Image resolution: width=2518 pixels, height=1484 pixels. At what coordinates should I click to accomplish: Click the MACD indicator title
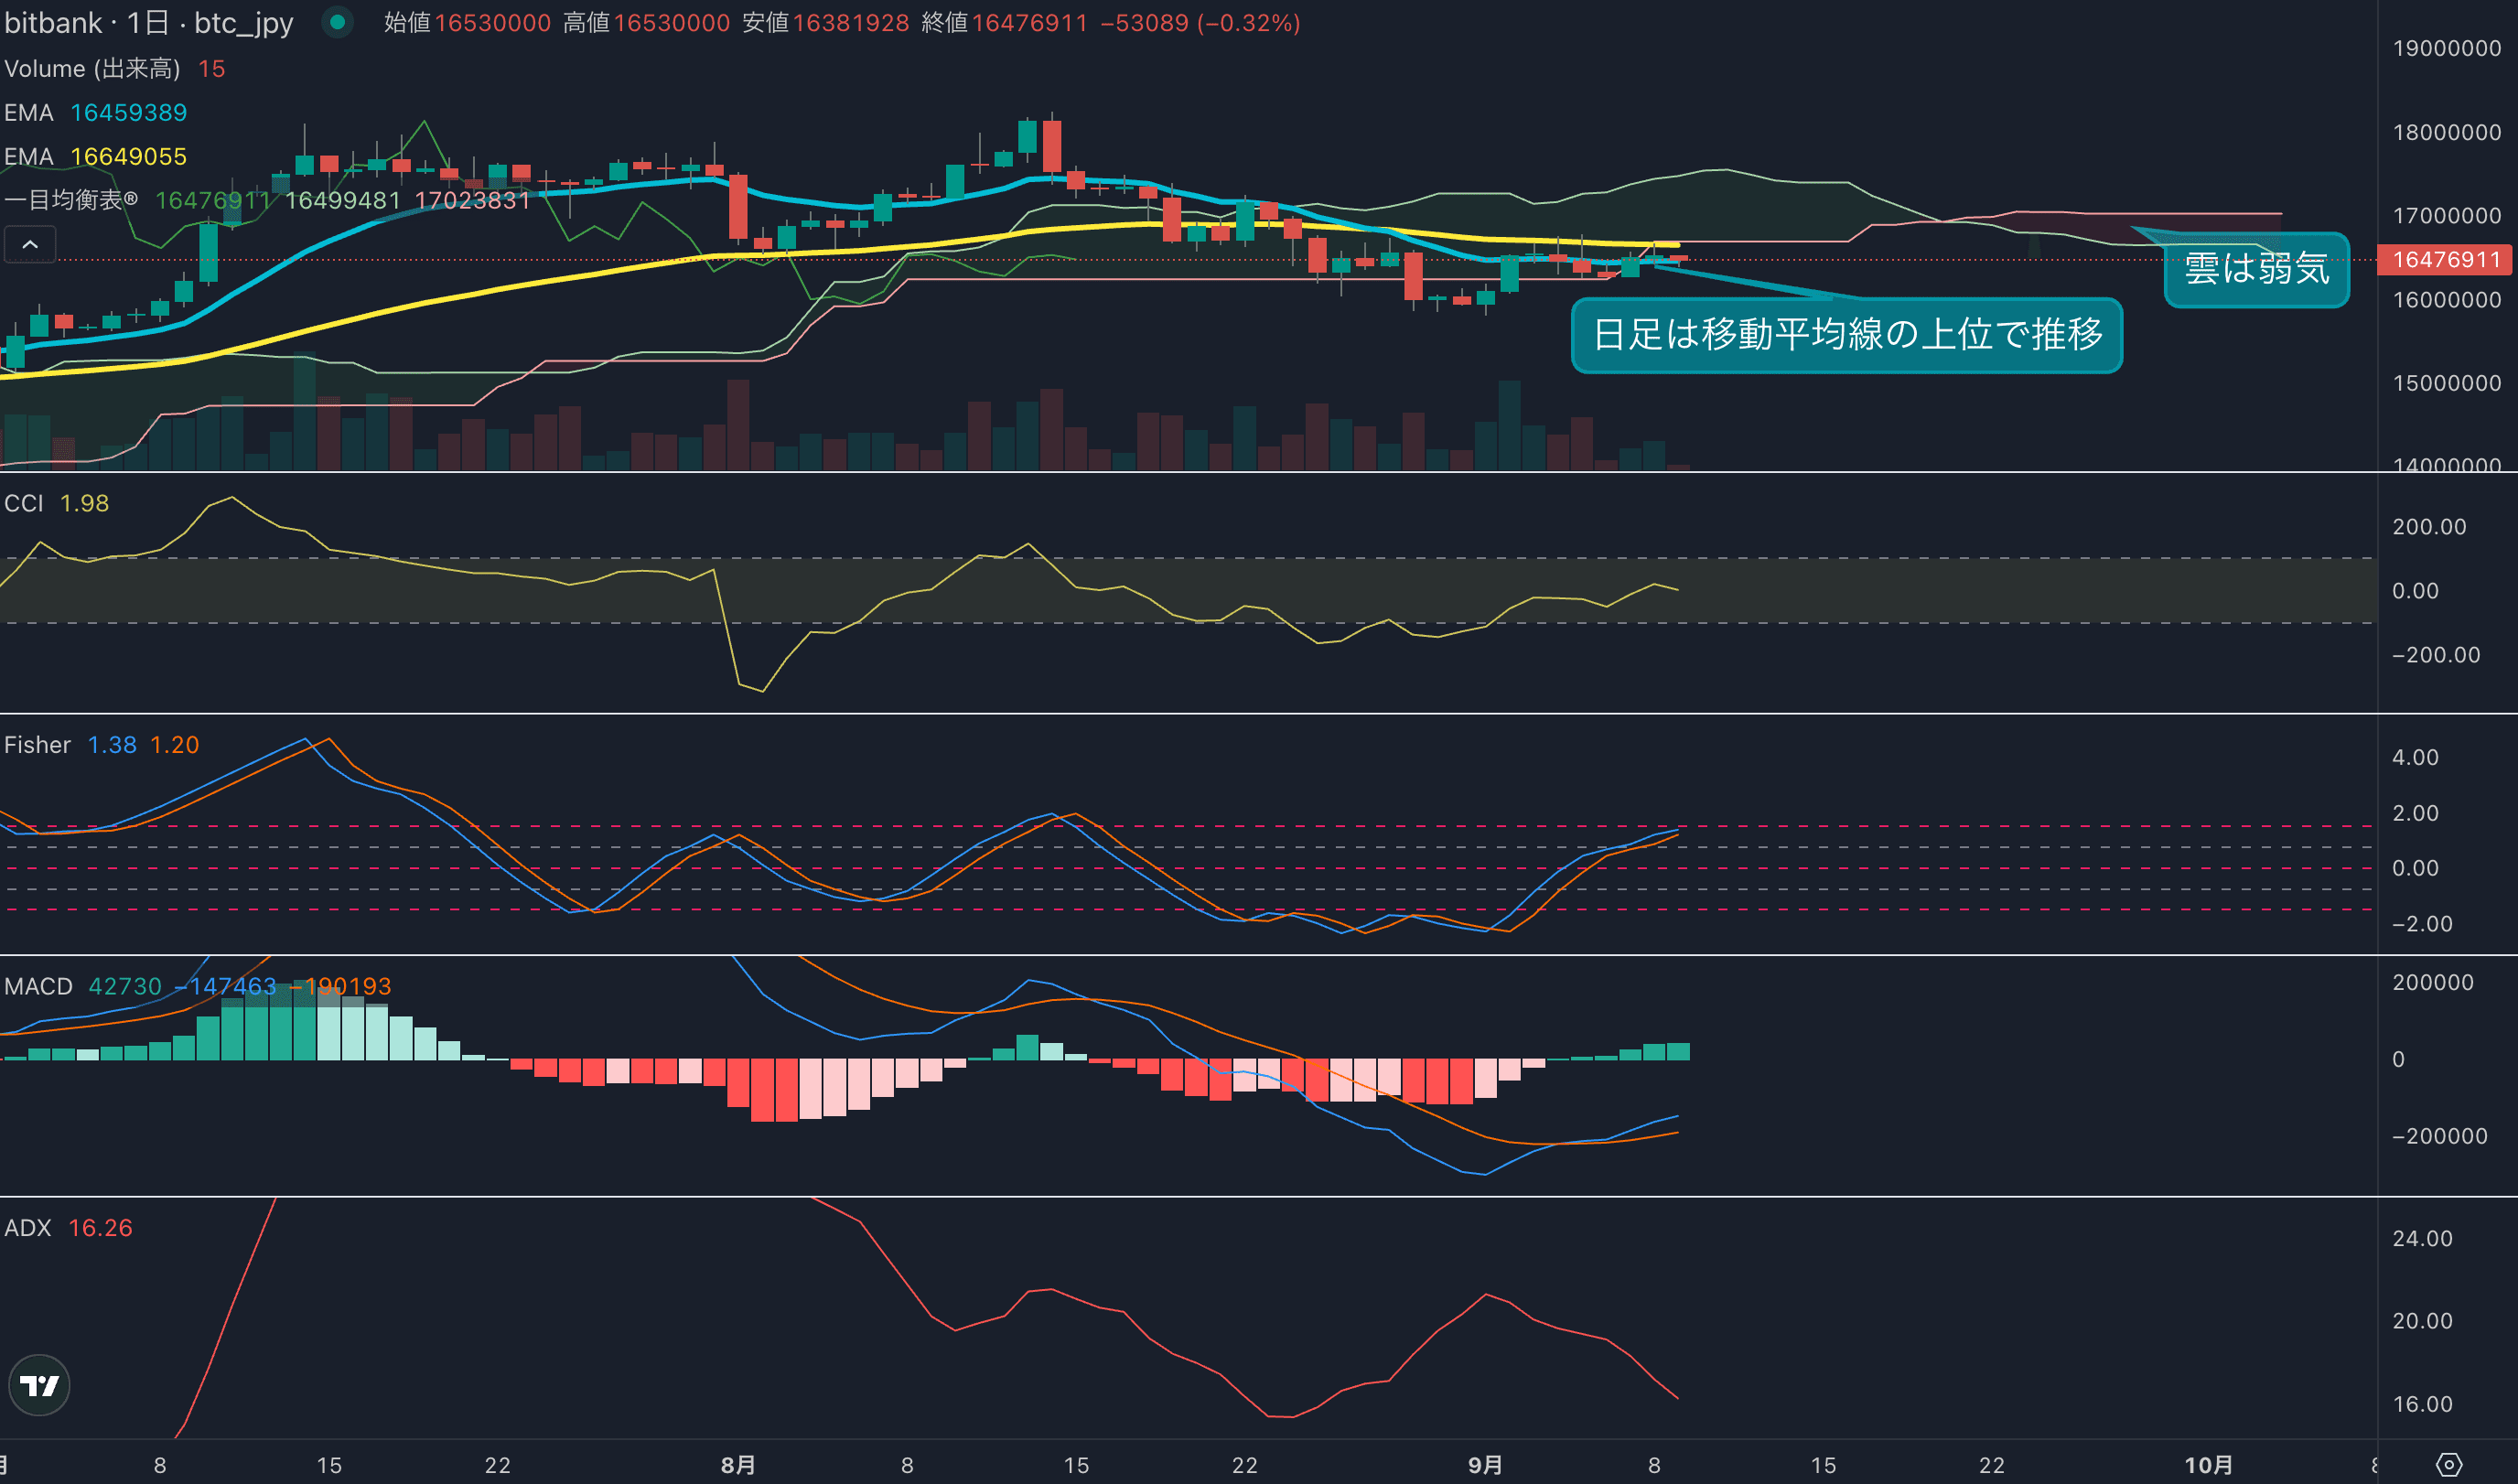(38, 986)
